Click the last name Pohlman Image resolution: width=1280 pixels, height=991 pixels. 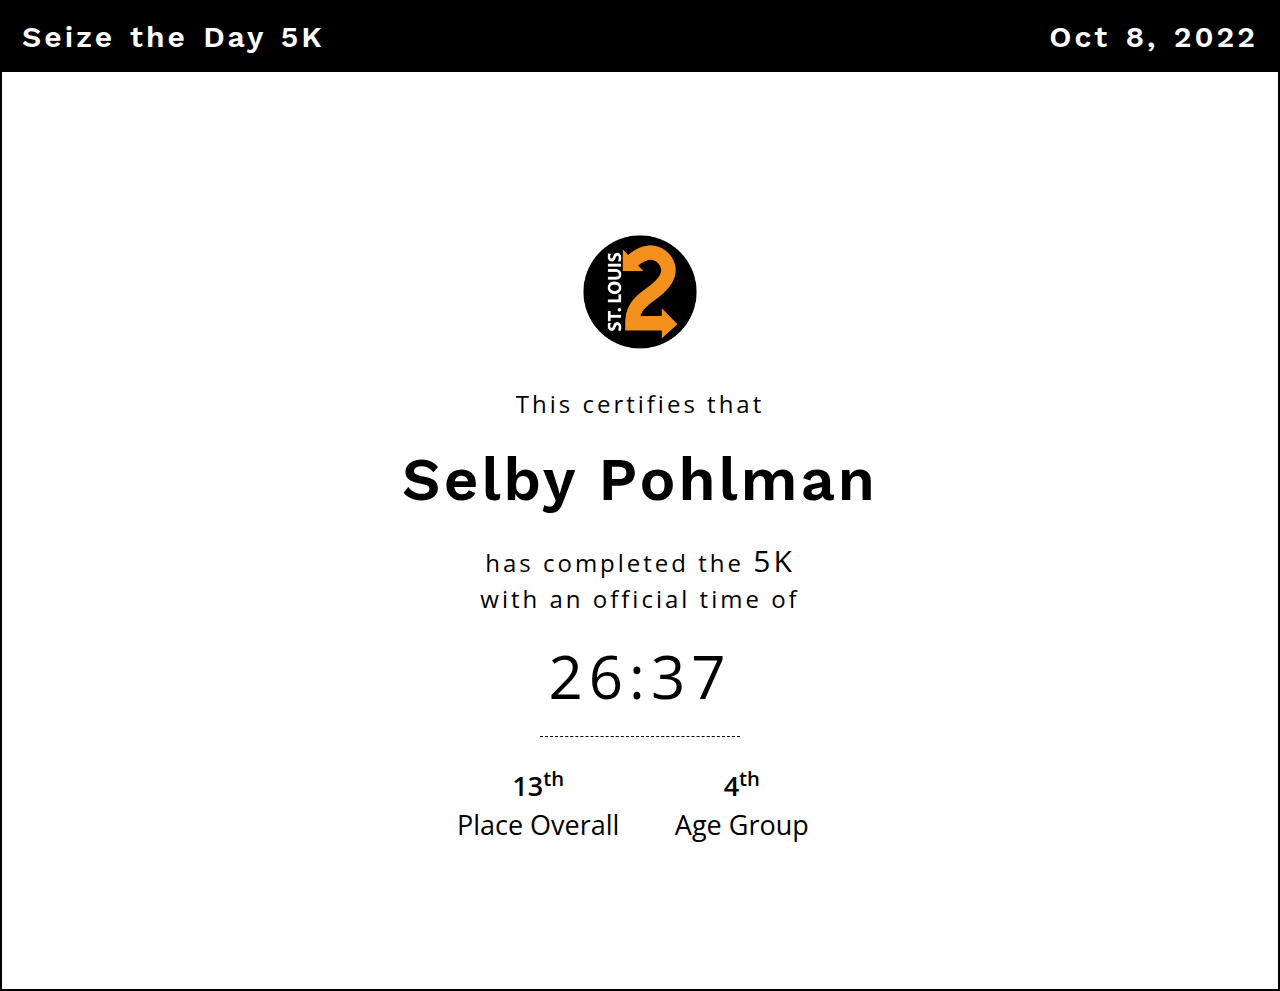point(737,480)
